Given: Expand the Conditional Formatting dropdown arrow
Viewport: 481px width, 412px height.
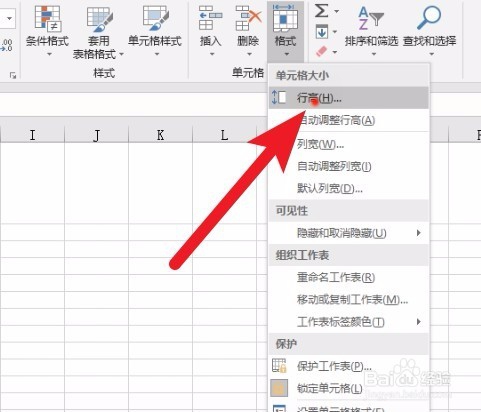Looking at the screenshot, I should (x=49, y=54).
